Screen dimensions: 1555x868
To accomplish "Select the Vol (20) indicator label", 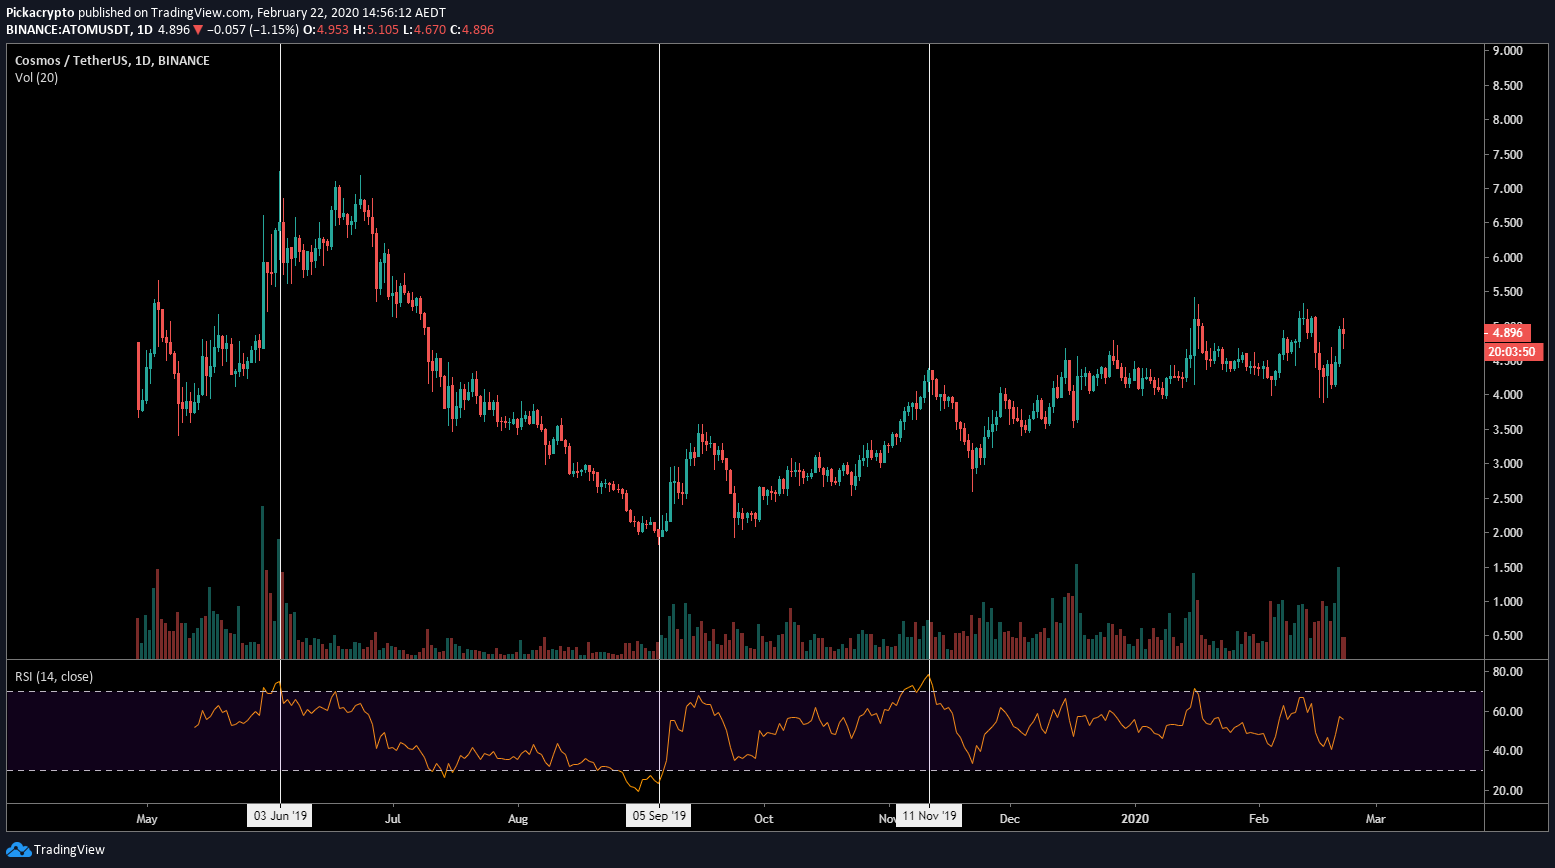I will tap(36, 78).
